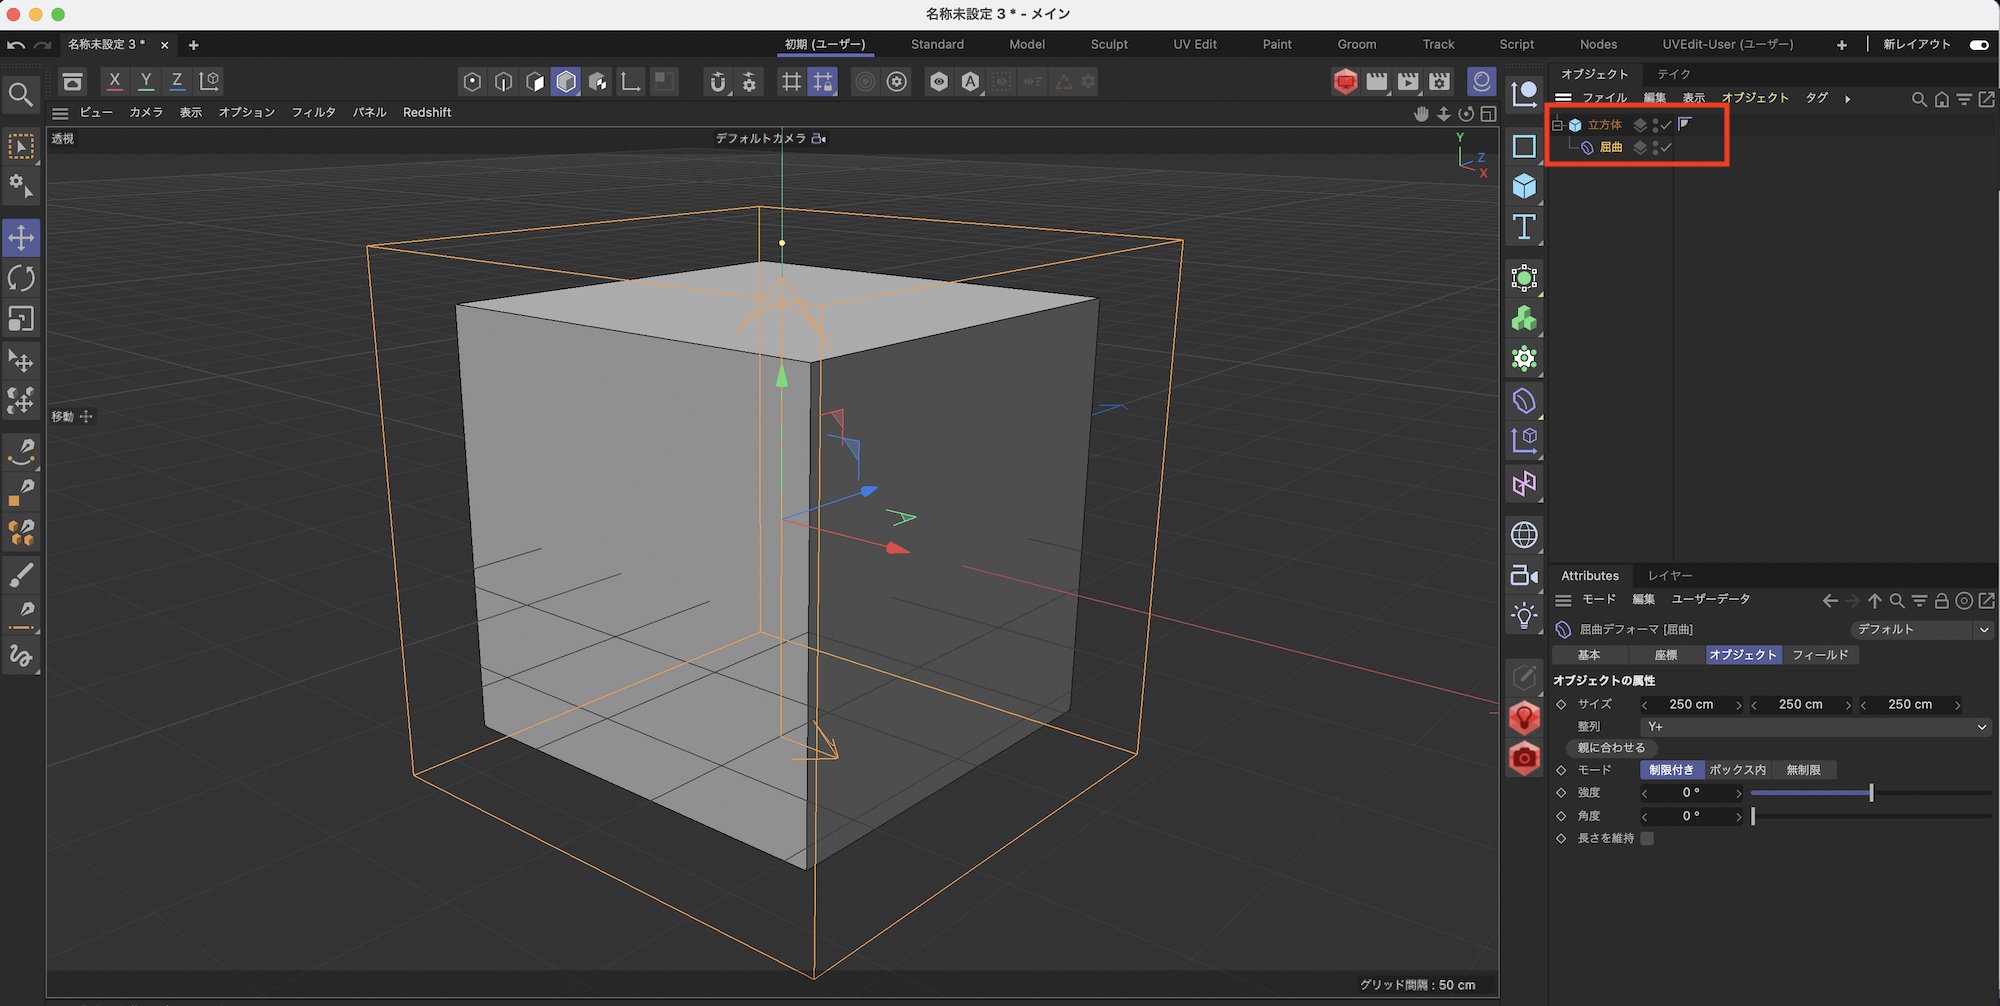Screen dimensions: 2000x1006
Task: Open the 座標 attribute tab
Action: point(1666,655)
